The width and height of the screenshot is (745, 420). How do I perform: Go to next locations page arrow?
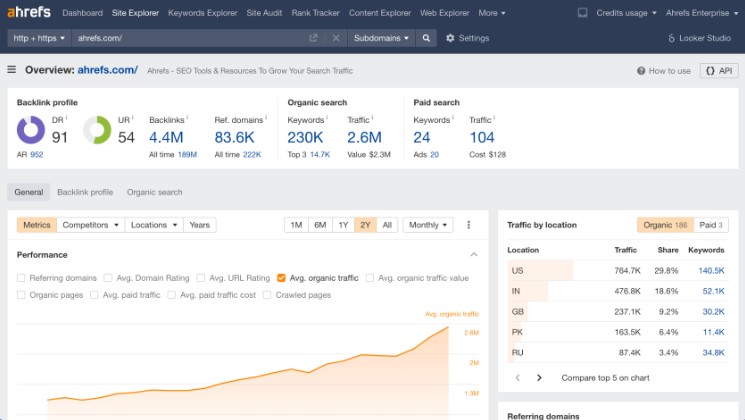tap(539, 378)
